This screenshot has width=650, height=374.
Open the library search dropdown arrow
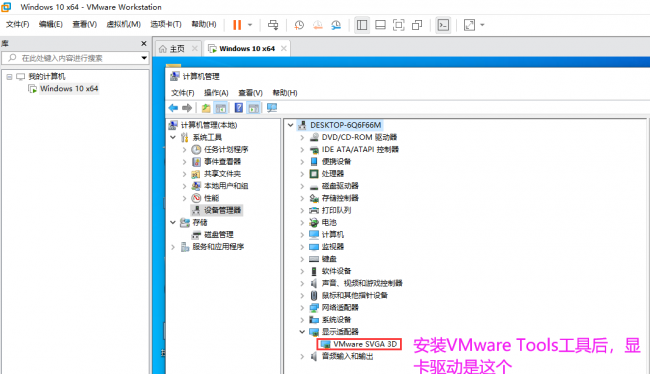tap(144, 58)
